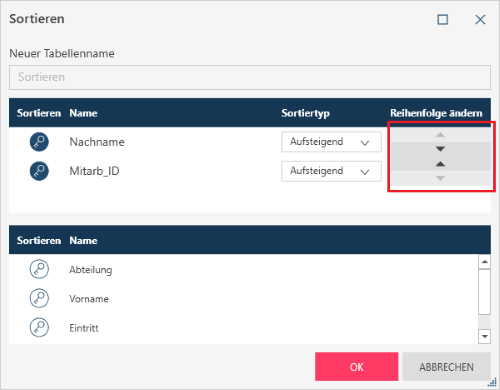500x390 pixels.
Task: Open Sortiertyp dropdown for Nachname
Action: tap(331, 142)
